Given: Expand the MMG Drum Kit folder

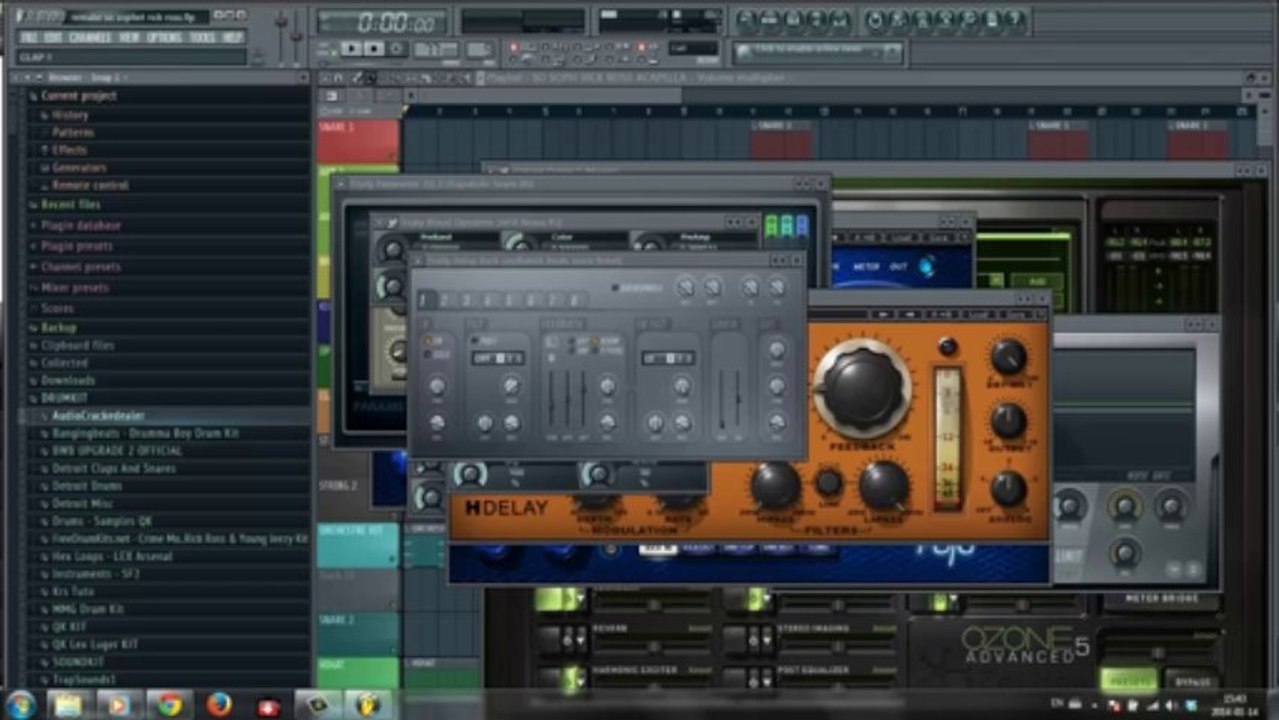Looking at the screenshot, I should 88,609.
